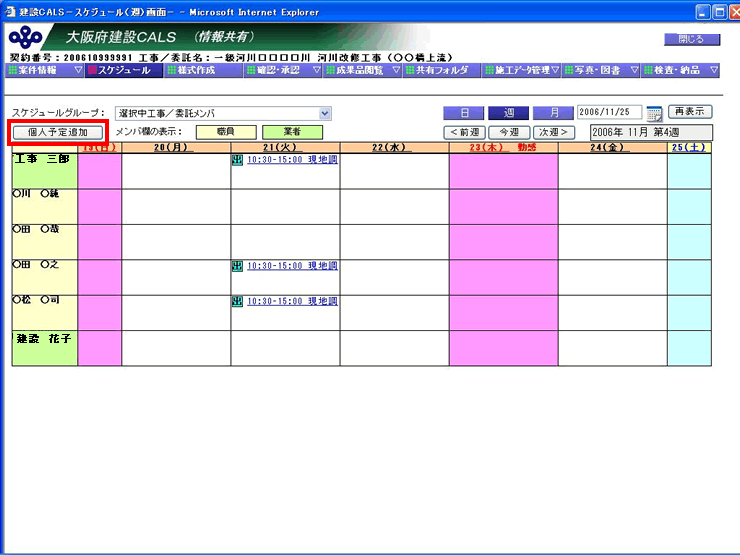Click the 個人予定追加 button

pos(57,132)
